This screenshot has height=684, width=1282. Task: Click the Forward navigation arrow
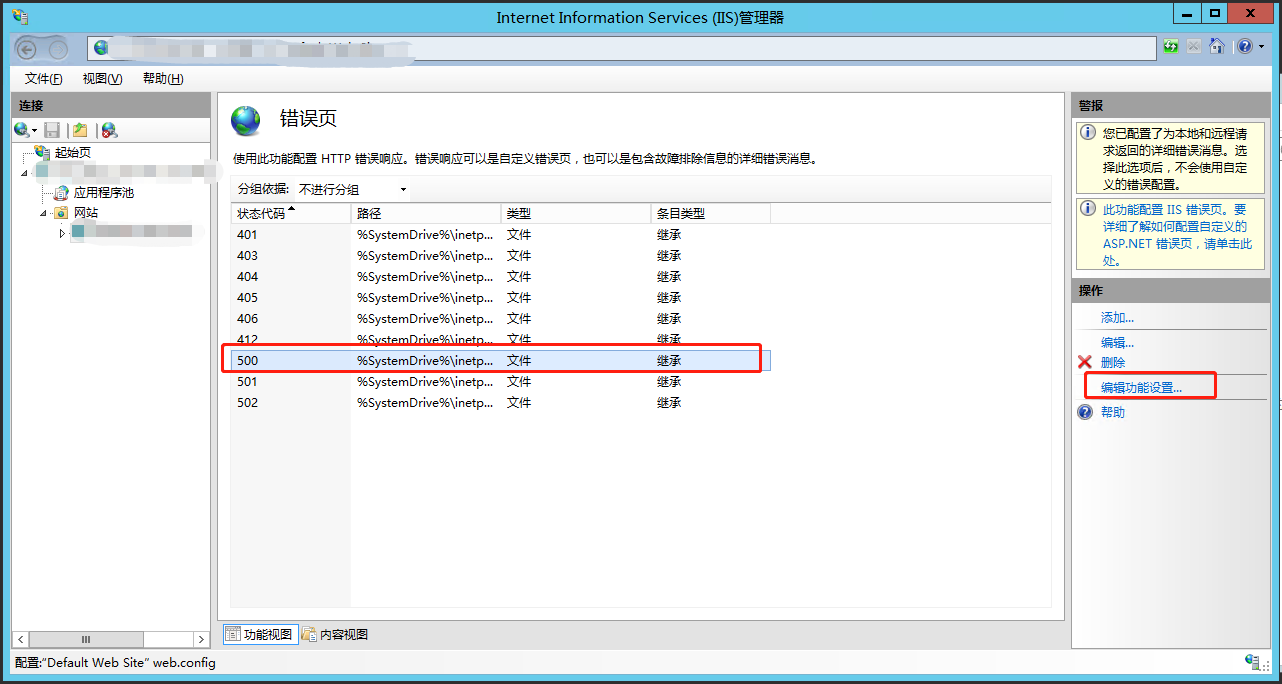[x=58, y=49]
